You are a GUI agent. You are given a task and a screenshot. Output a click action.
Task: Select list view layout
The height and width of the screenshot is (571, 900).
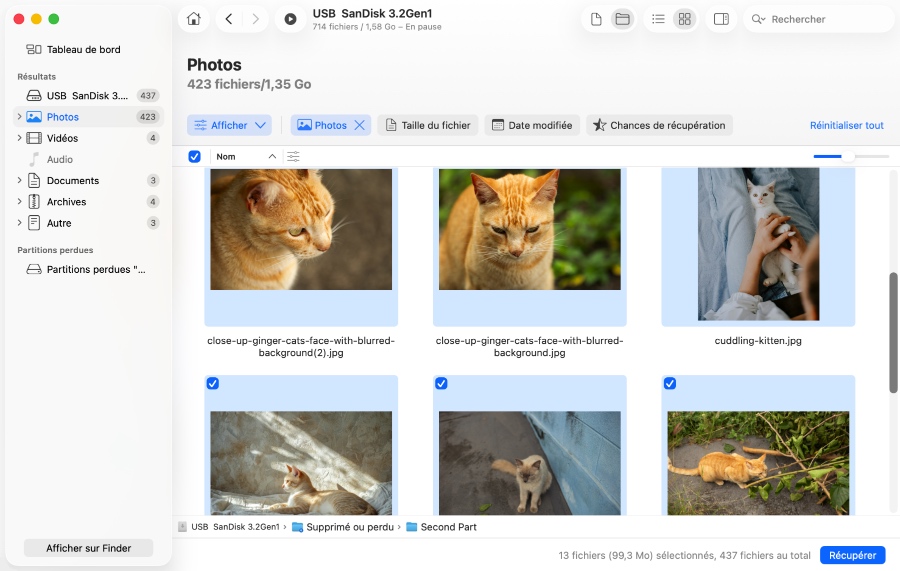pyautogui.click(x=658, y=19)
